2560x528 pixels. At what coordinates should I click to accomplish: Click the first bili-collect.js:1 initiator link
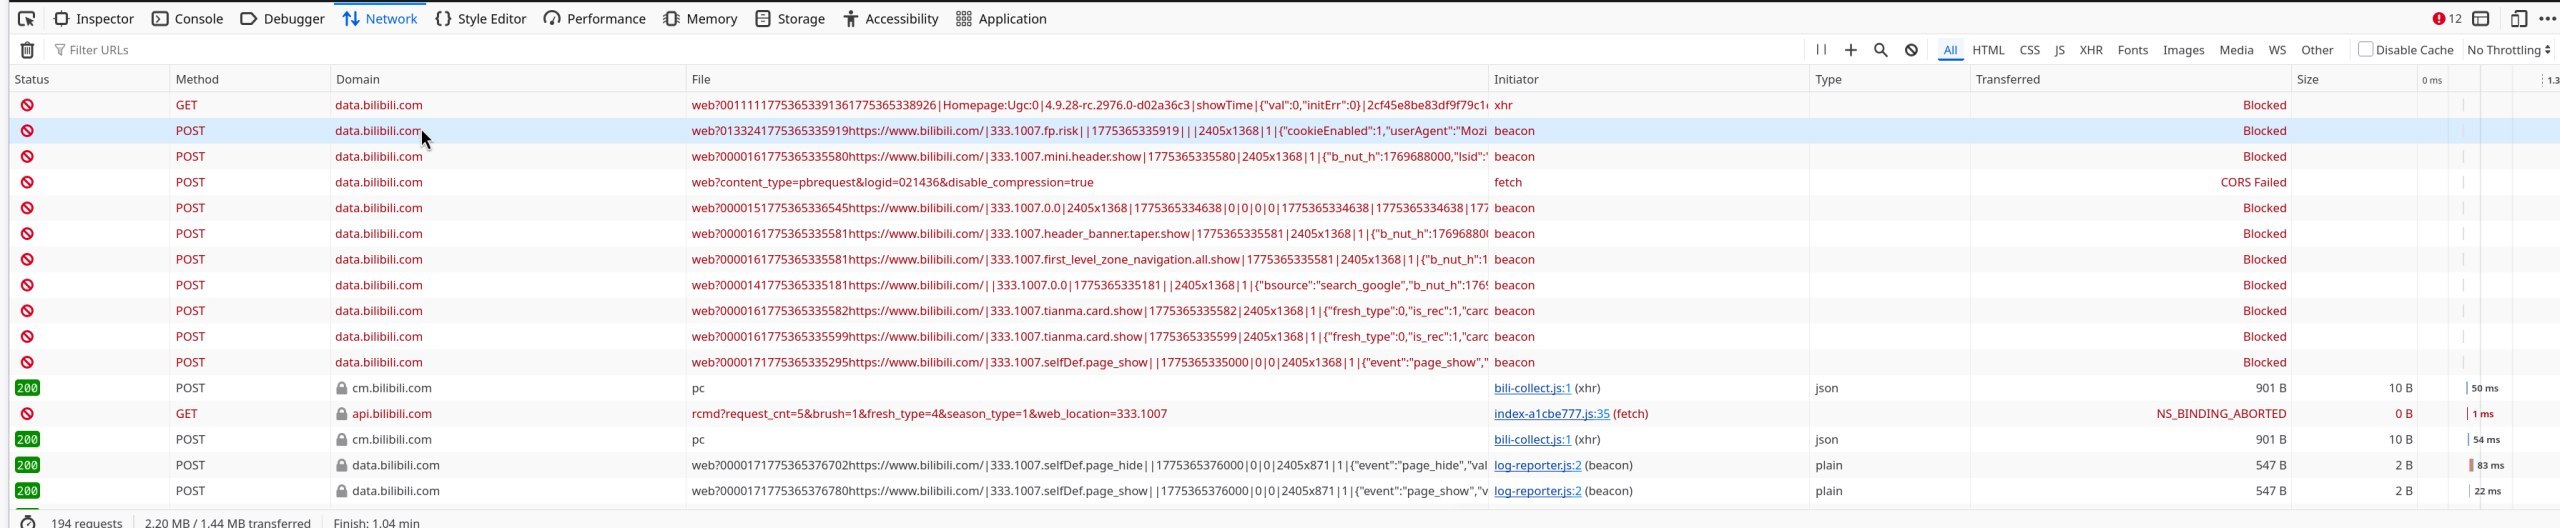[x=1532, y=388]
